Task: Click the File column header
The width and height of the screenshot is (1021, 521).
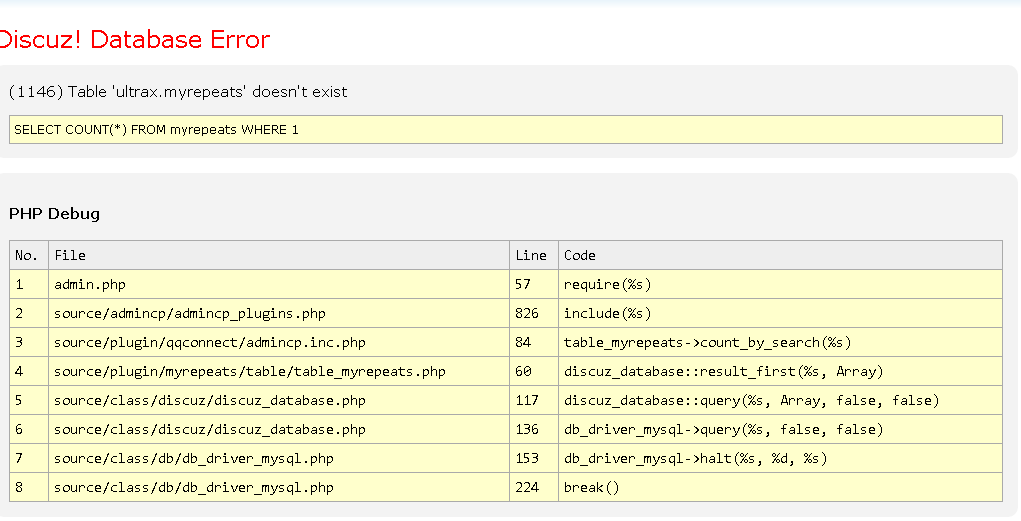Action: (x=70, y=256)
